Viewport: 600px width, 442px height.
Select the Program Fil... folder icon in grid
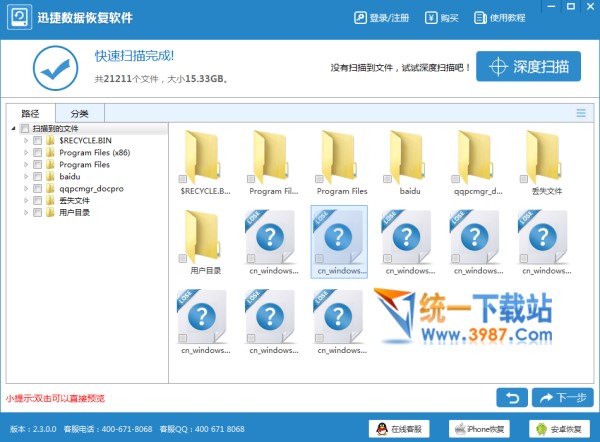[x=271, y=157]
